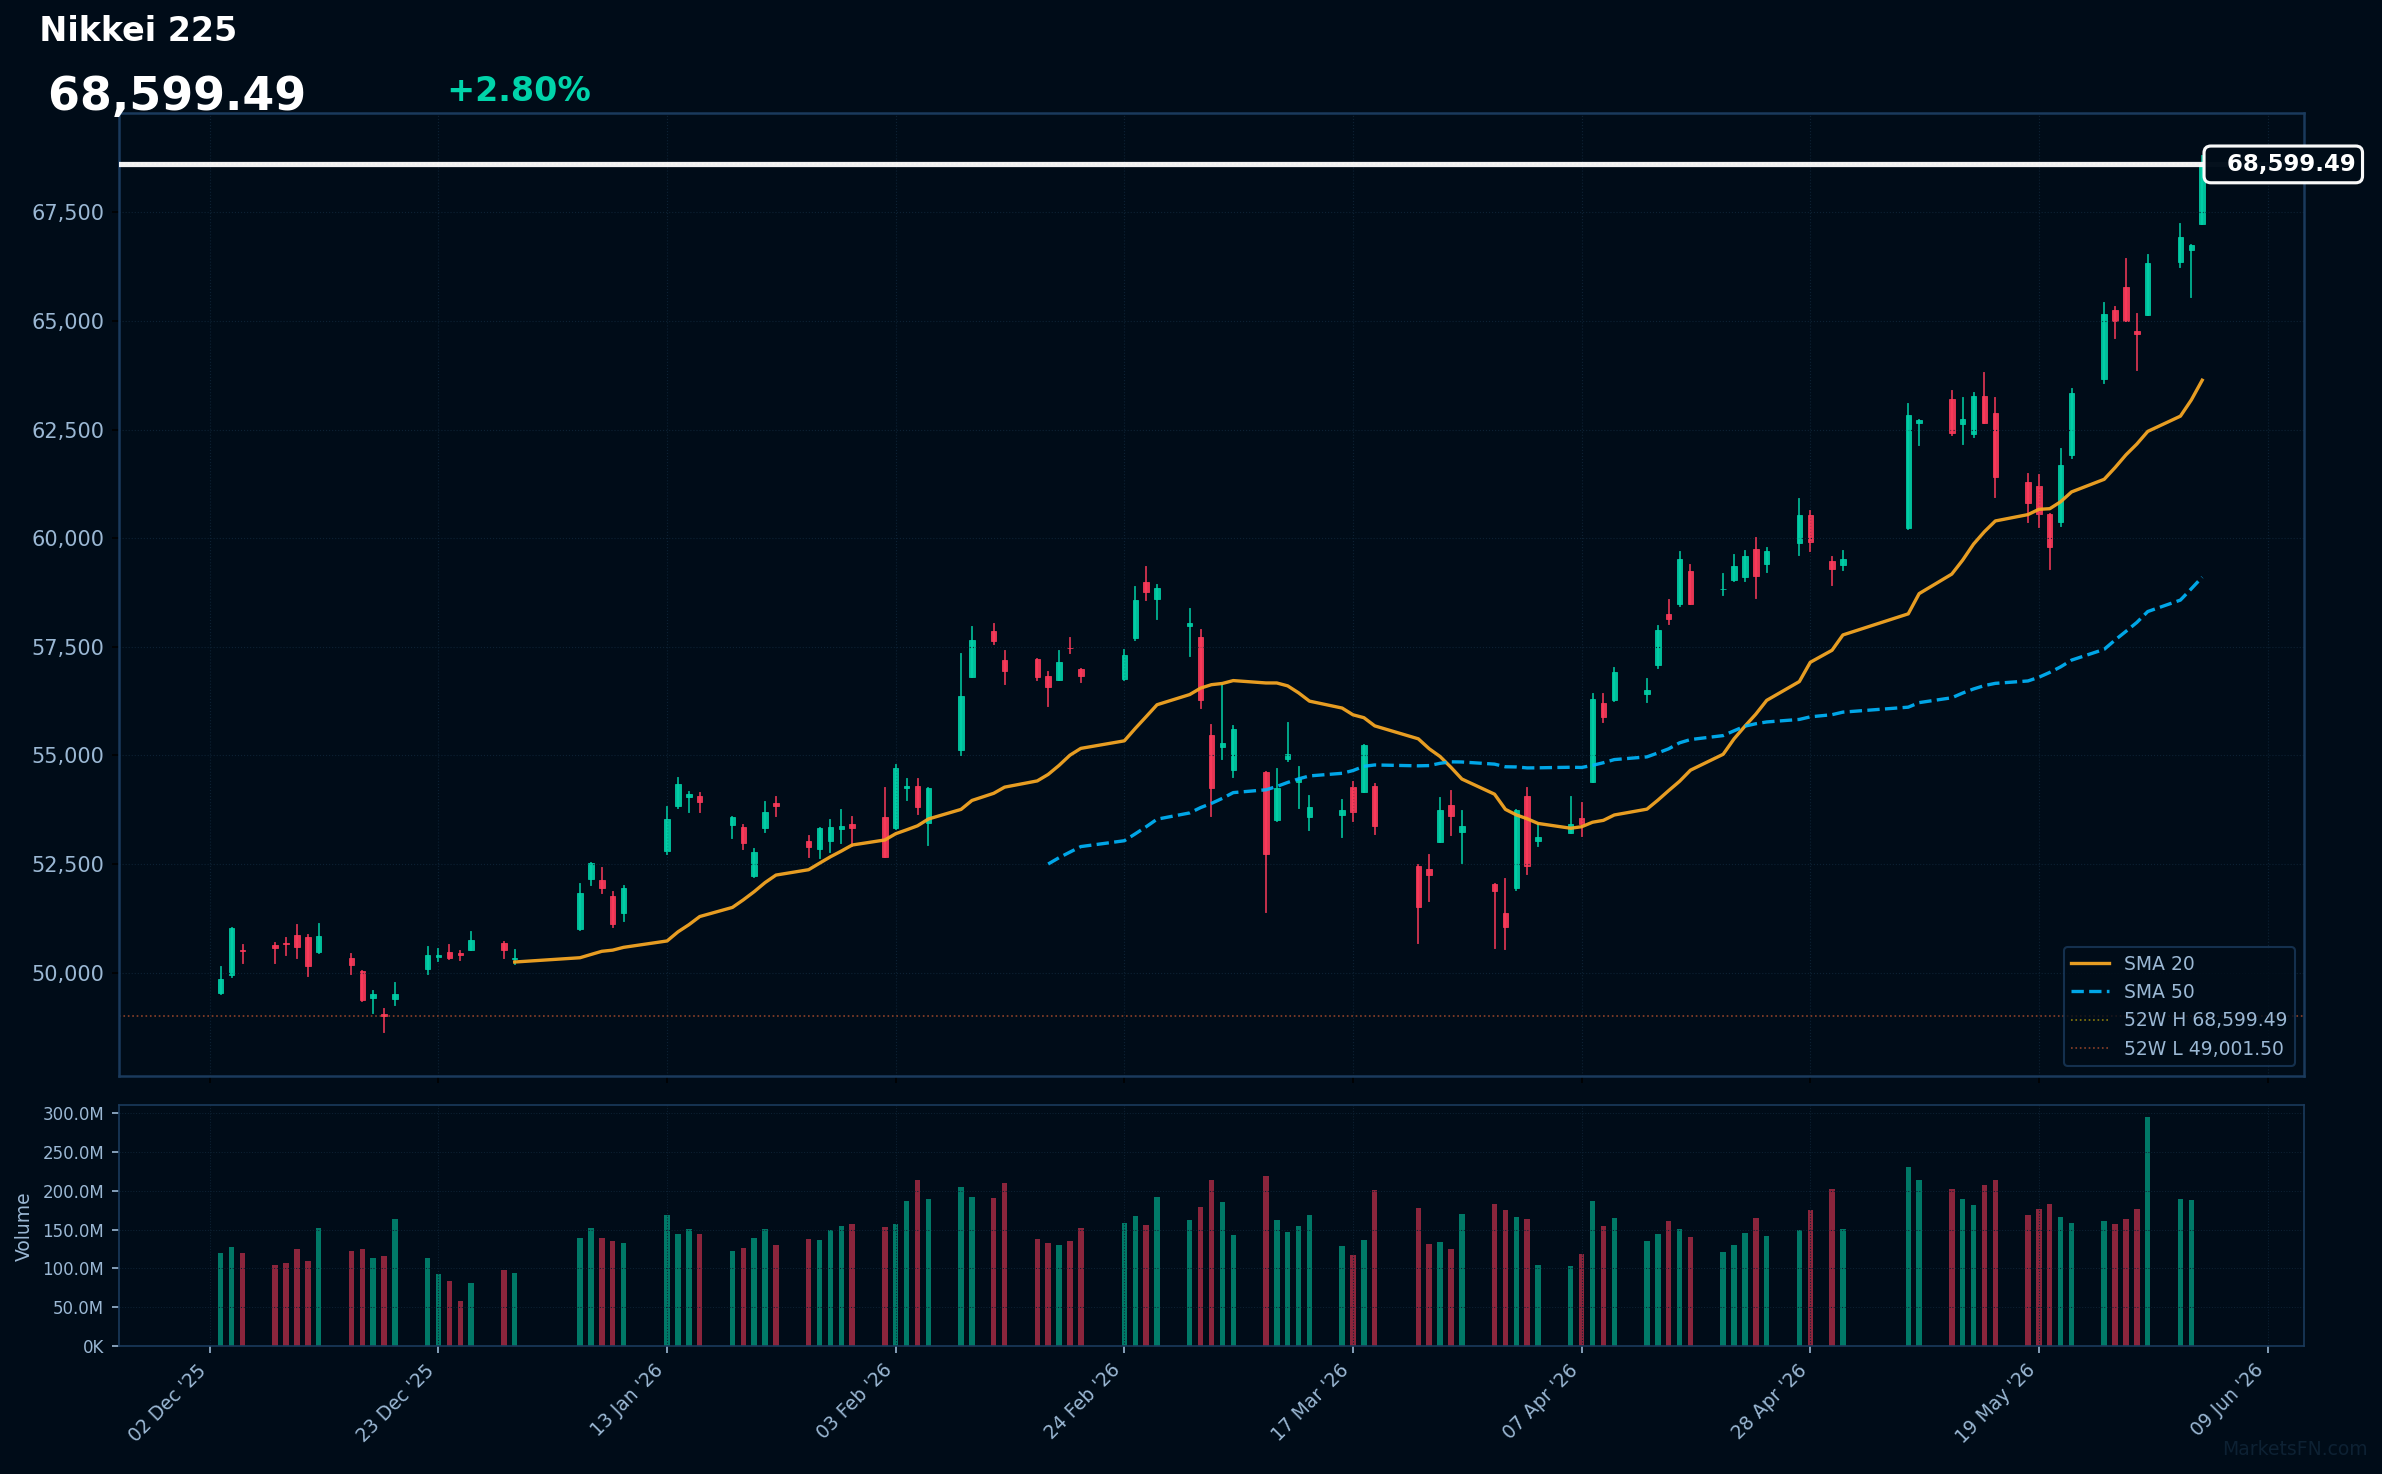Click the 100.0M volume axis label

pos(73,1269)
